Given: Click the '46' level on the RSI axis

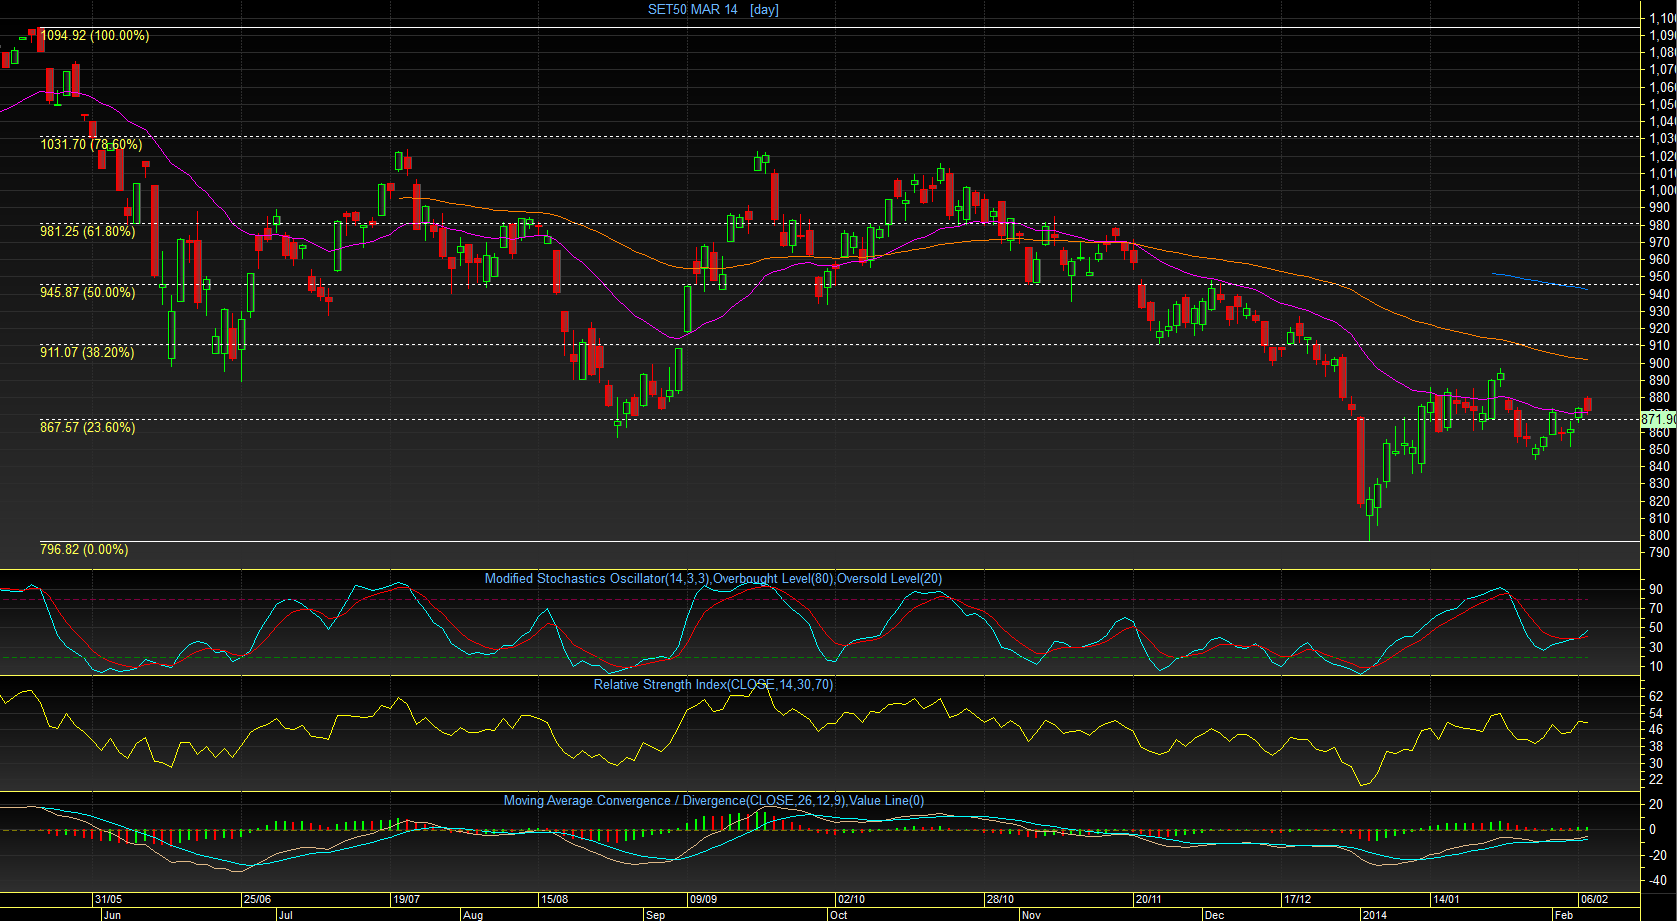Looking at the screenshot, I should tap(1656, 730).
